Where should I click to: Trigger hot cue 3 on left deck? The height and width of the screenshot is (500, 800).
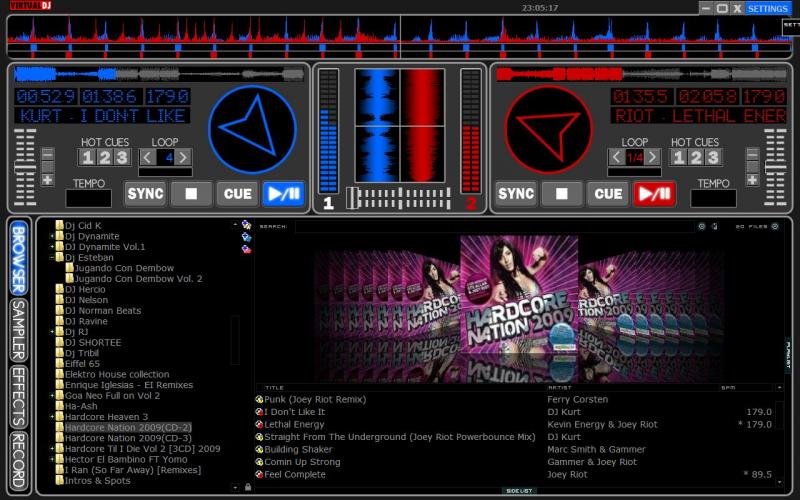click(x=122, y=157)
